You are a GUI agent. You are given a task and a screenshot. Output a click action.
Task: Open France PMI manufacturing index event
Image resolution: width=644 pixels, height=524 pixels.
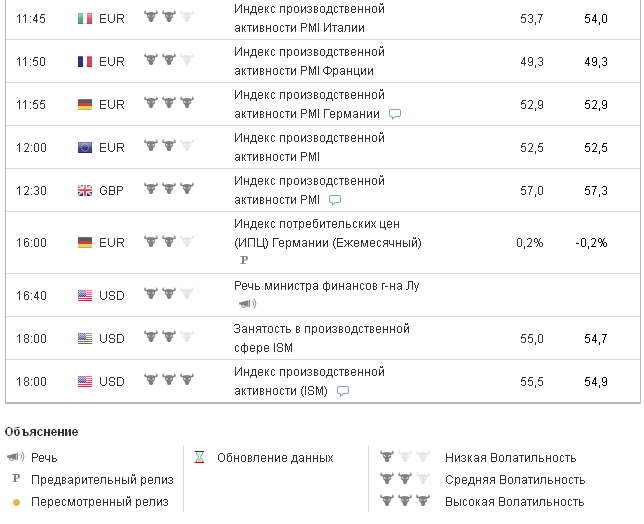tap(309, 61)
